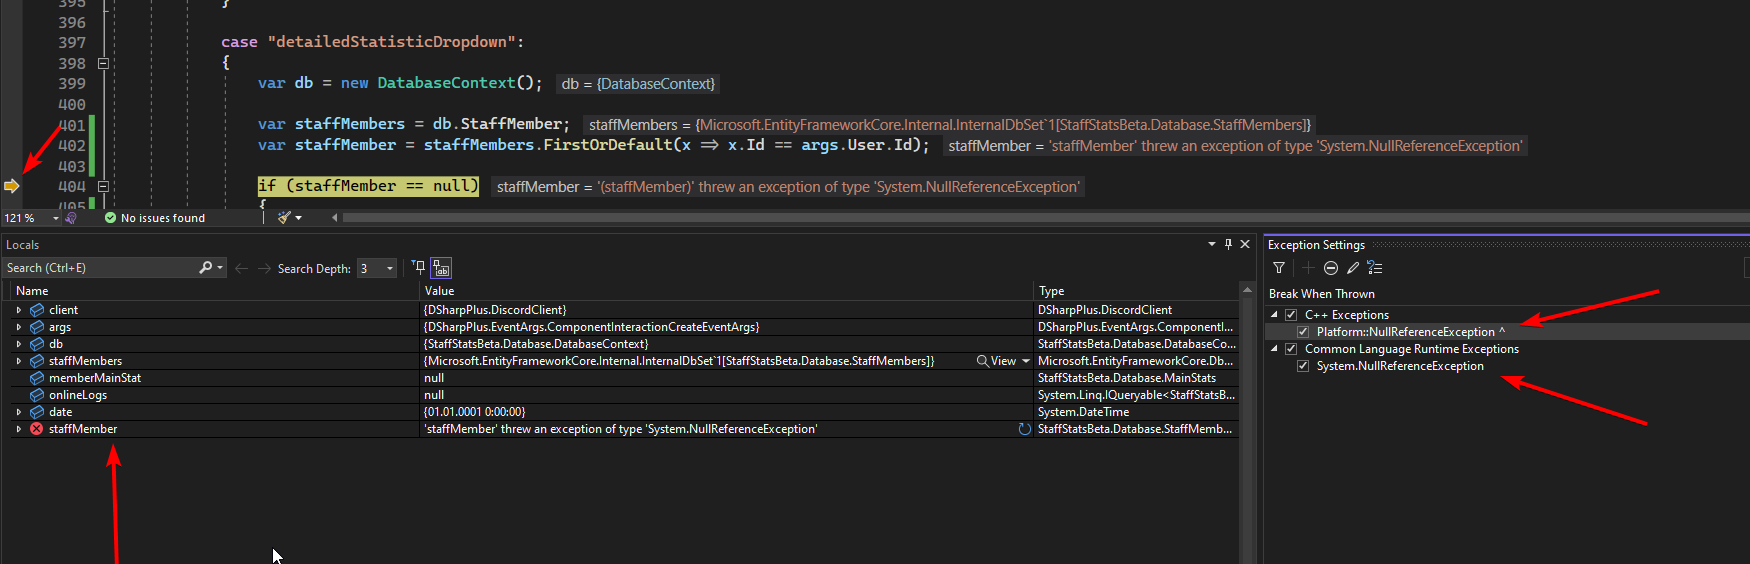This screenshot has width=1750, height=564.
Task: Expand the client variable row
Action: point(19,310)
